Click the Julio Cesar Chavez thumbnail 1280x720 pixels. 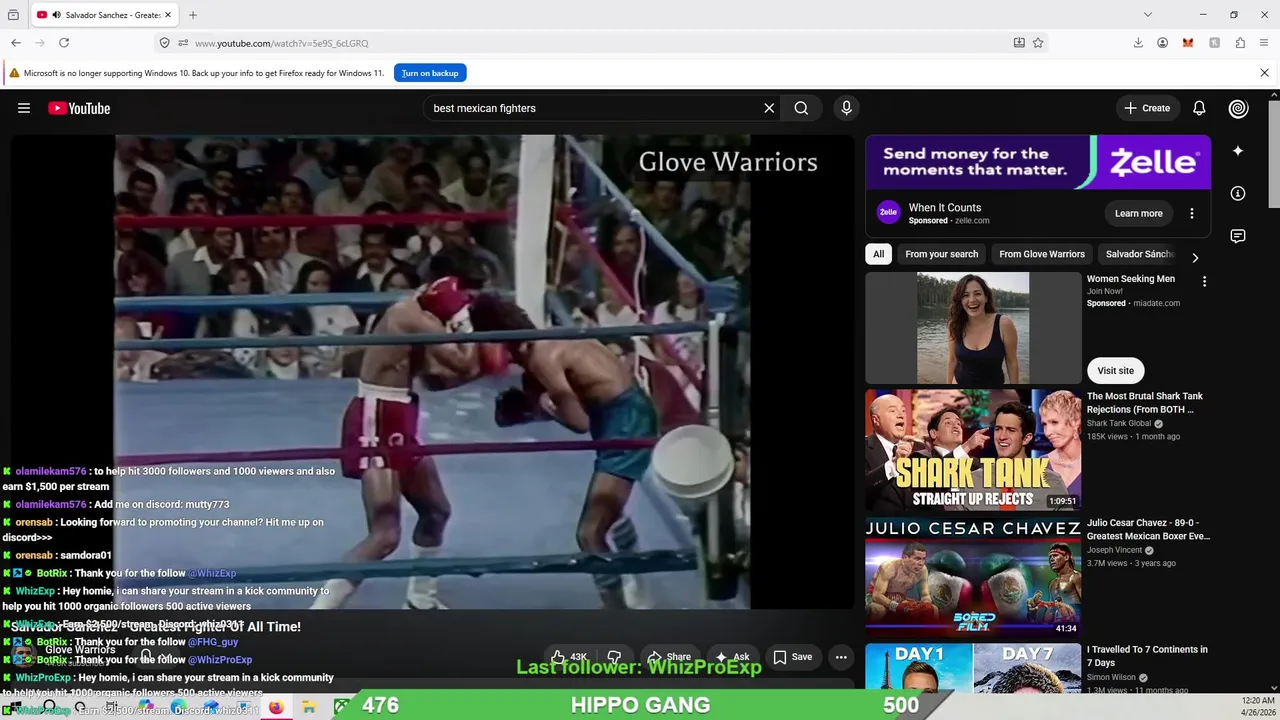[973, 576]
